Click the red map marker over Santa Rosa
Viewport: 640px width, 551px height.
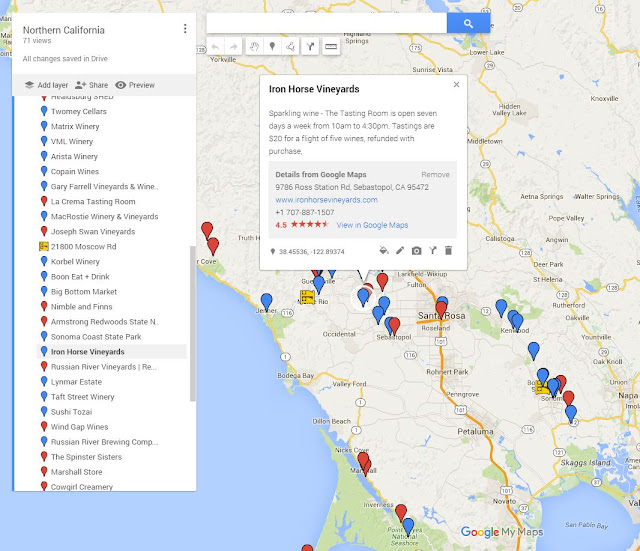pyautogui.click(x=441, y=309)
